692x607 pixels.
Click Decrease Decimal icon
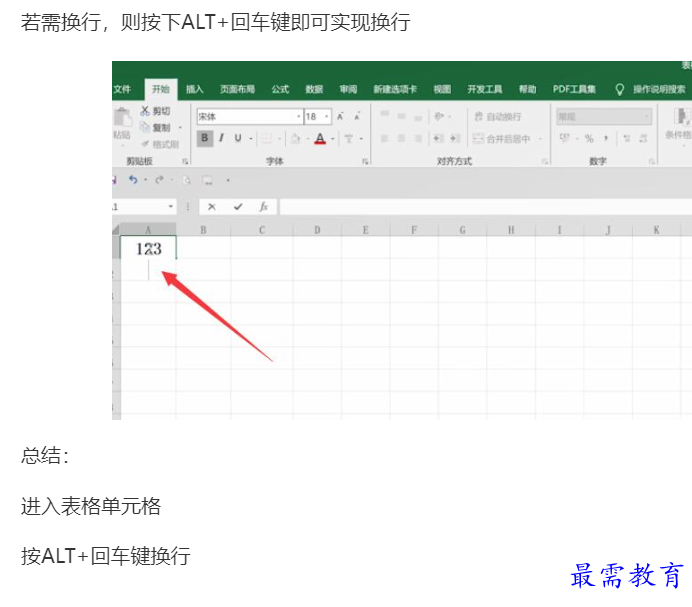[643, 139]
